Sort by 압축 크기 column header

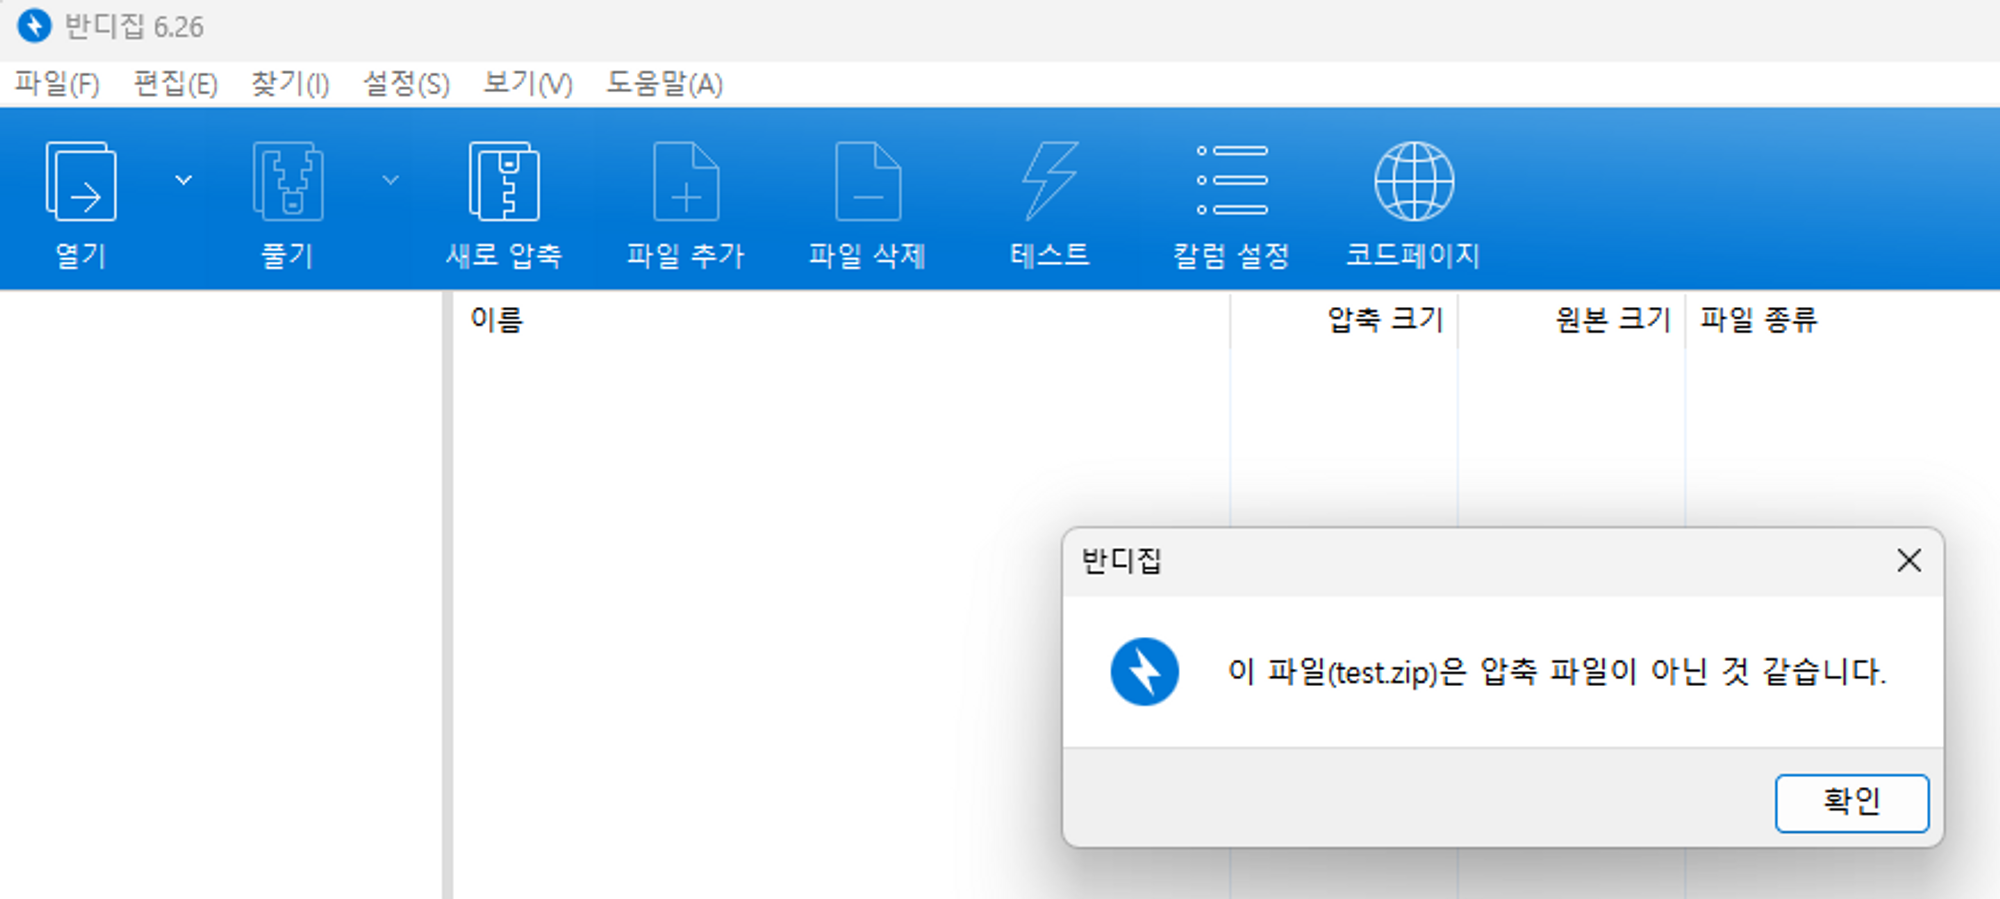point(1385,320)
